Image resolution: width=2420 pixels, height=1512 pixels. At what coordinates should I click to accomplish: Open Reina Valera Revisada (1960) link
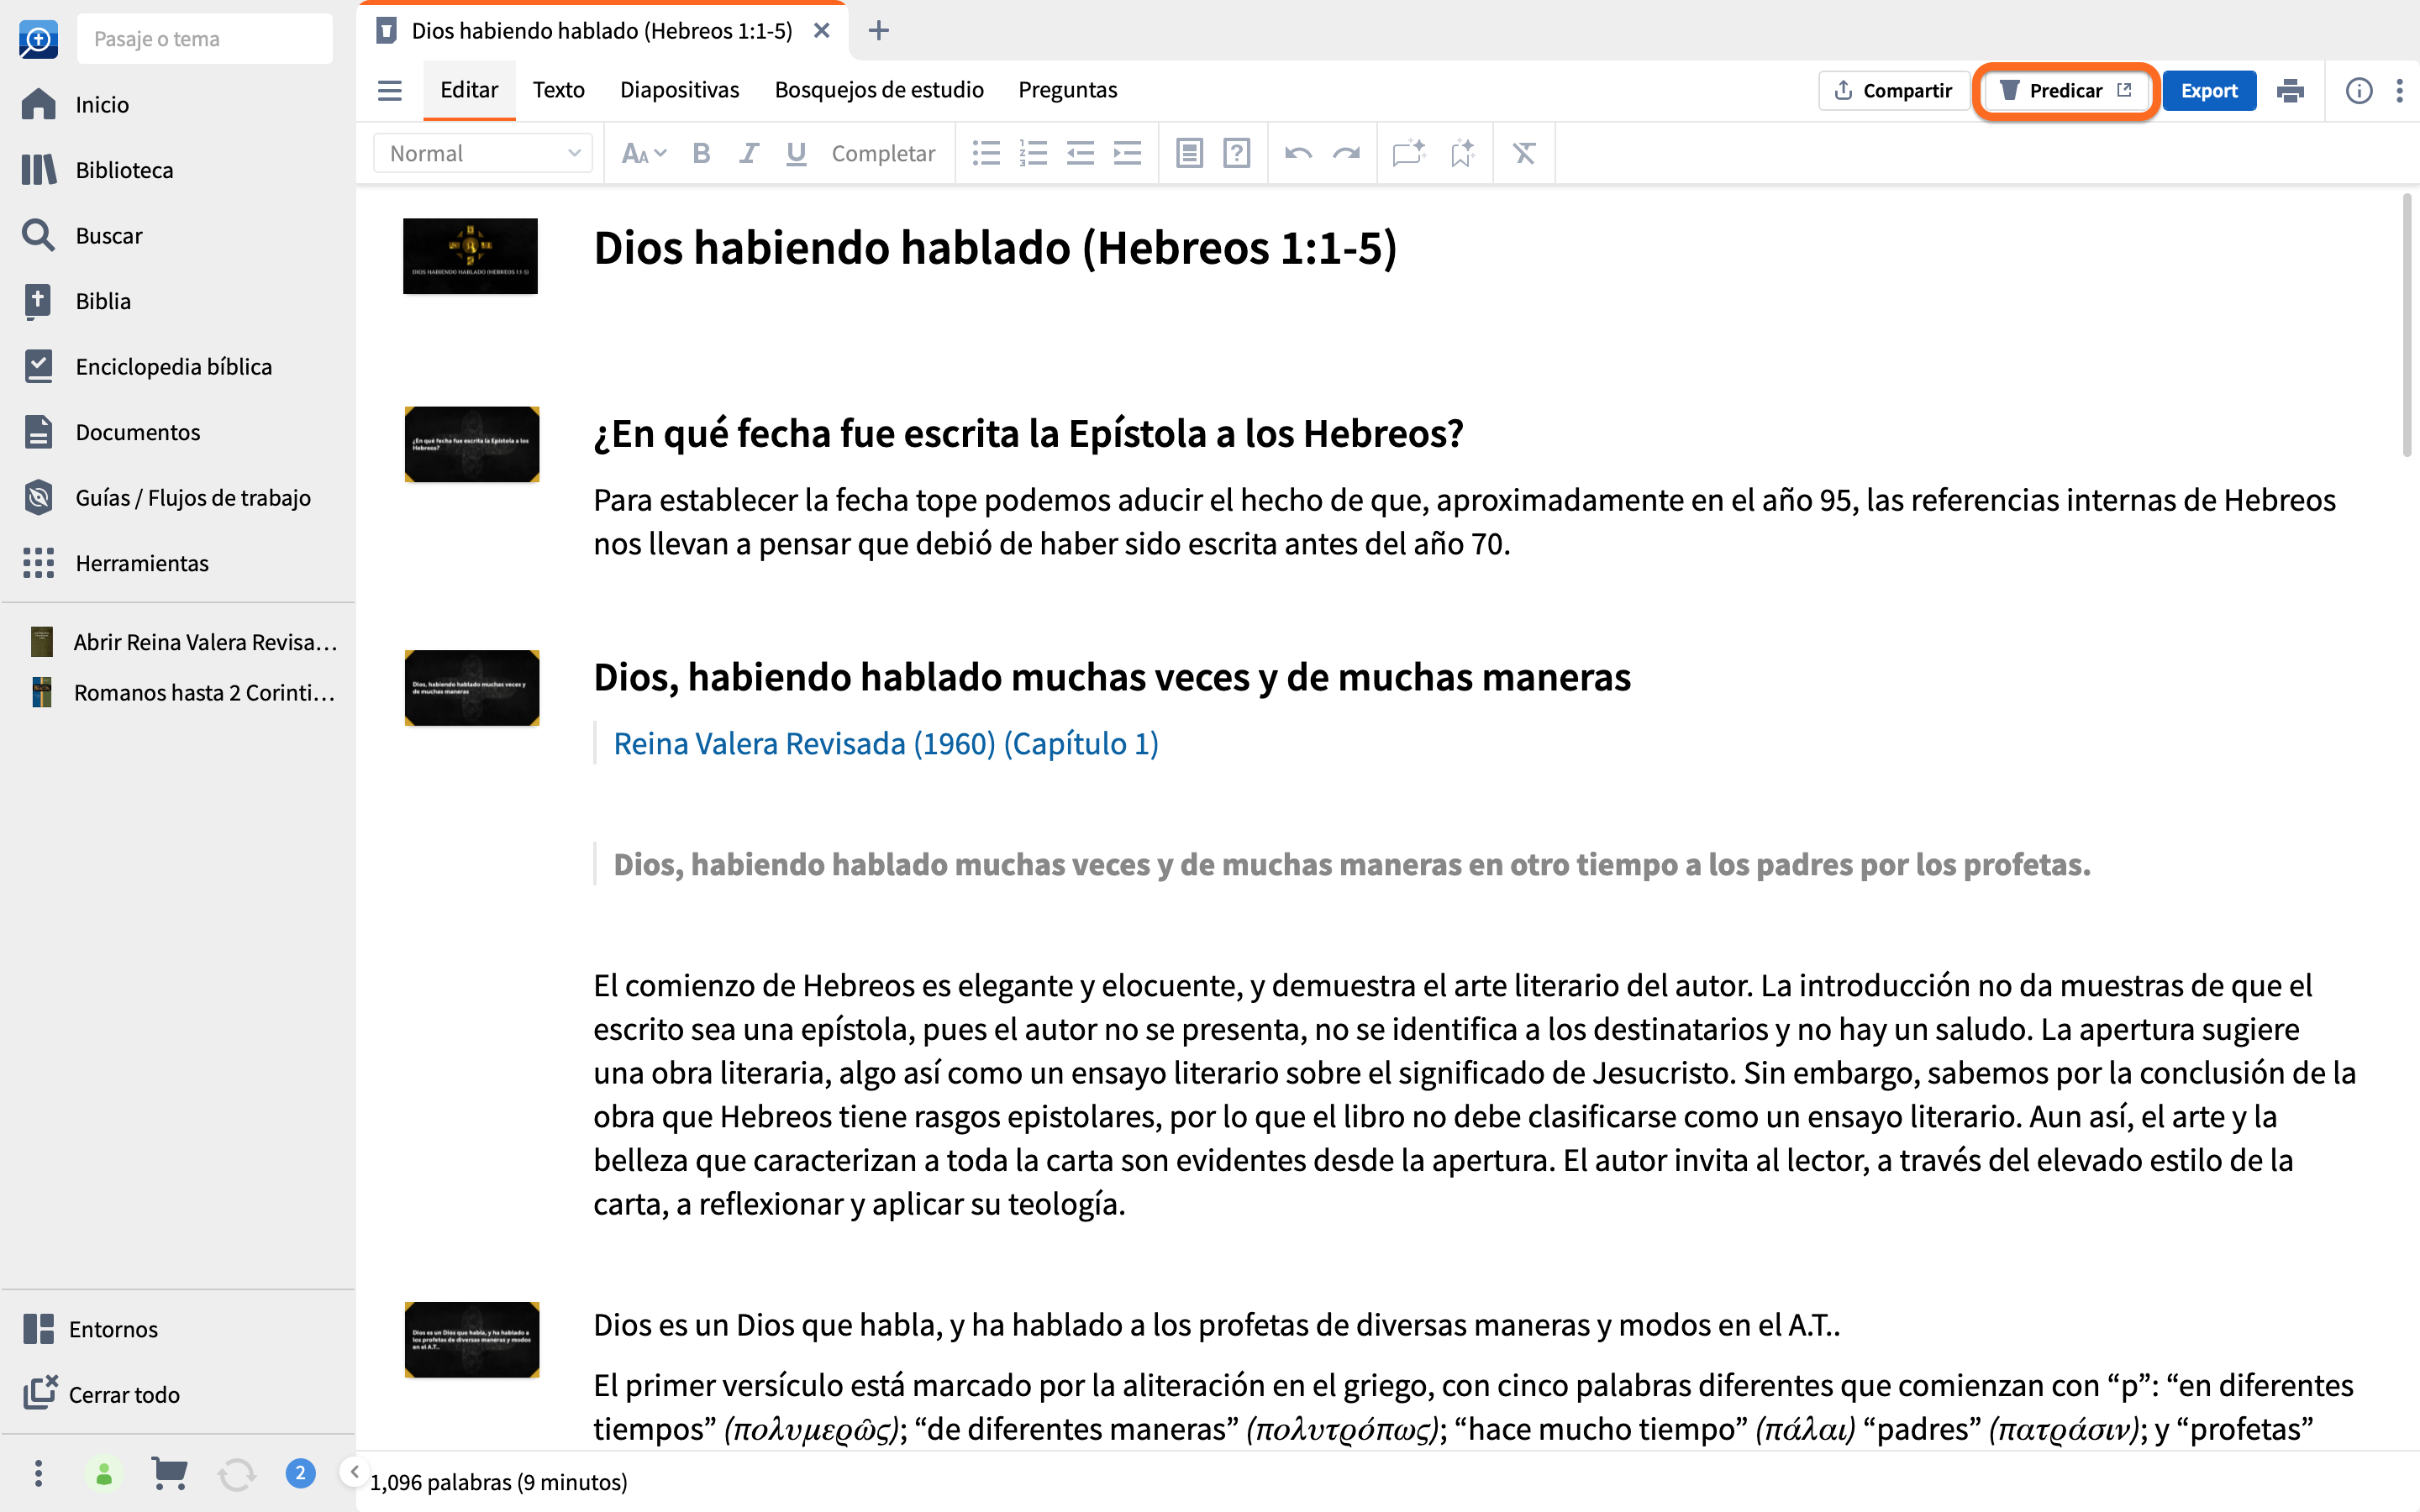[x=886, y=743]
